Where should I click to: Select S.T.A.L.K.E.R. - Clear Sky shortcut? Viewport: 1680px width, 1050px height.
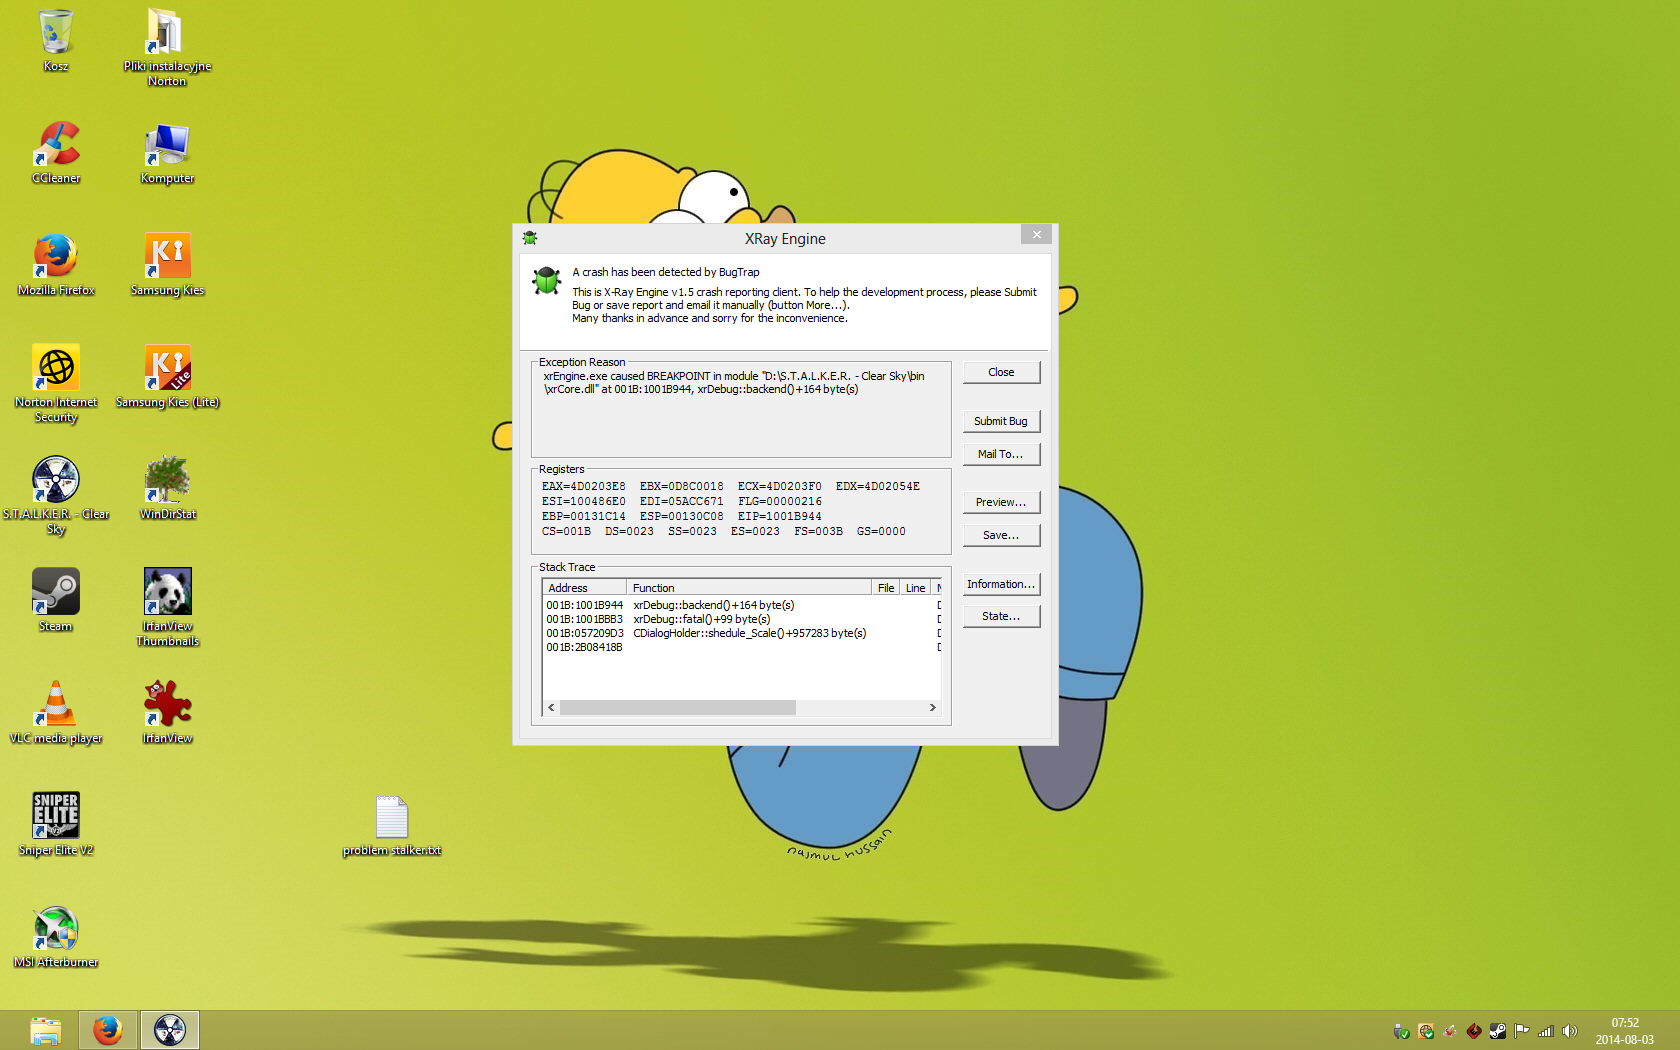pos(56,495)
